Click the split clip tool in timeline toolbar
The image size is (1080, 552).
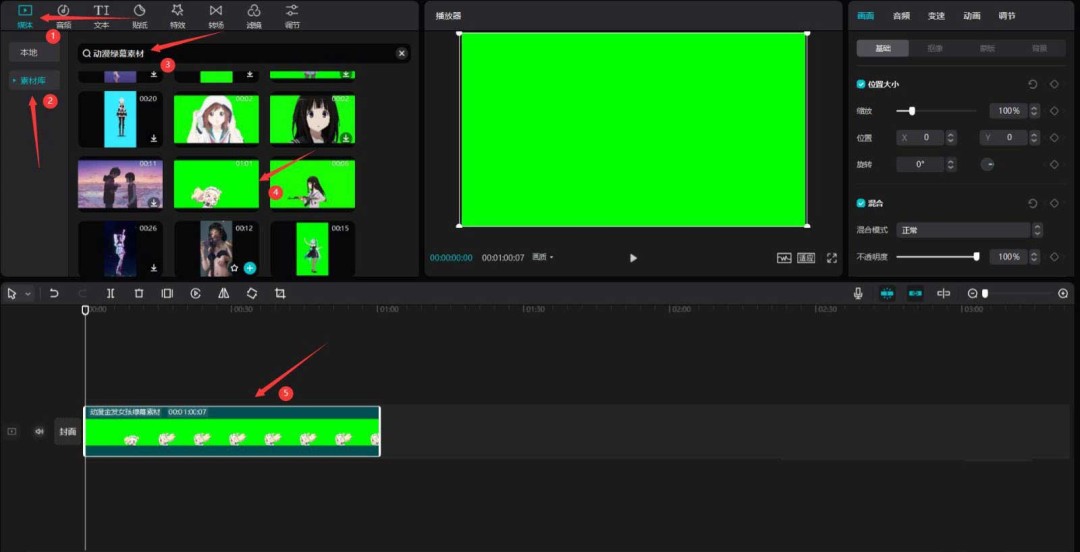pos(110,293)
